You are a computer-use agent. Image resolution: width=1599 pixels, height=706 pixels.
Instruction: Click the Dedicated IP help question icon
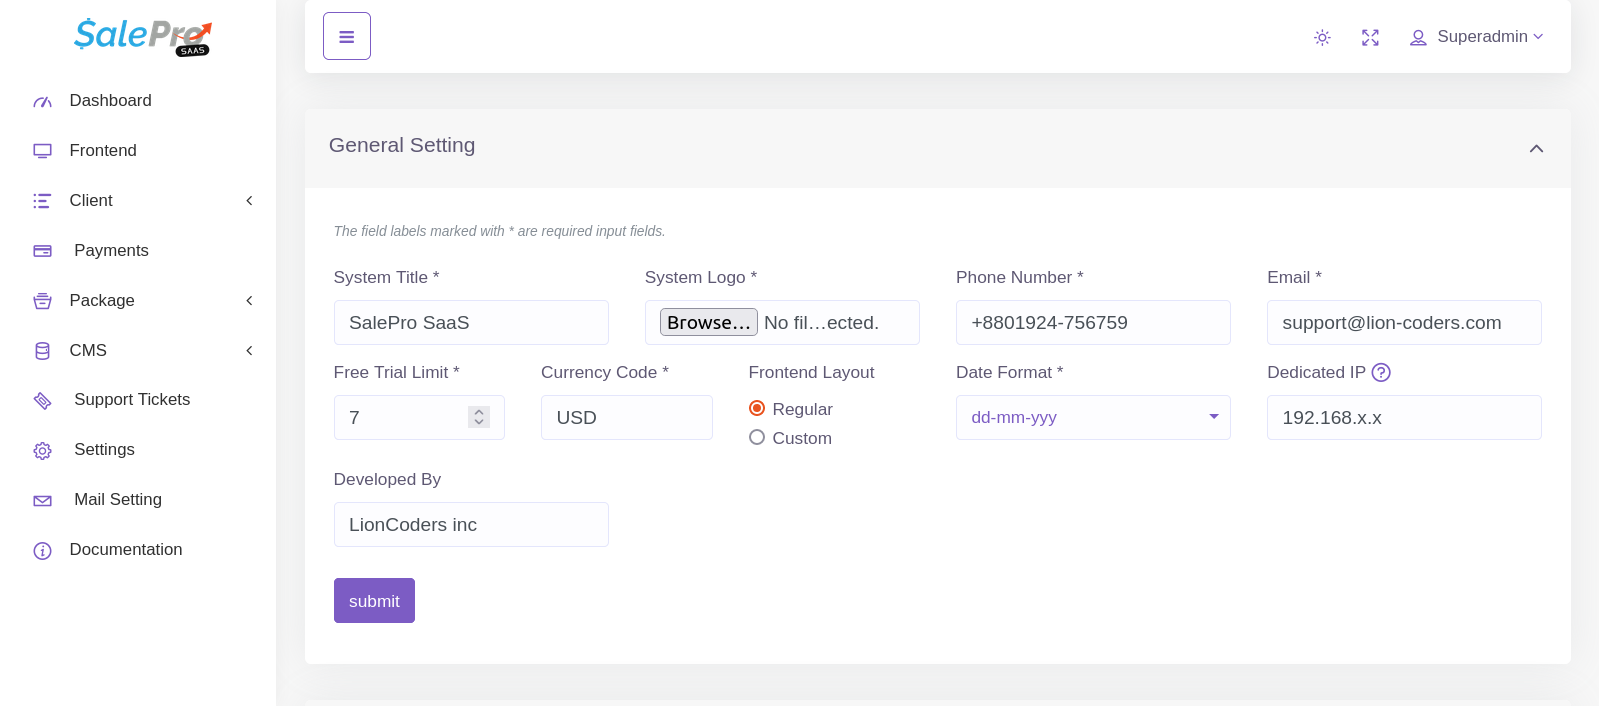[x=1381, y=373]
